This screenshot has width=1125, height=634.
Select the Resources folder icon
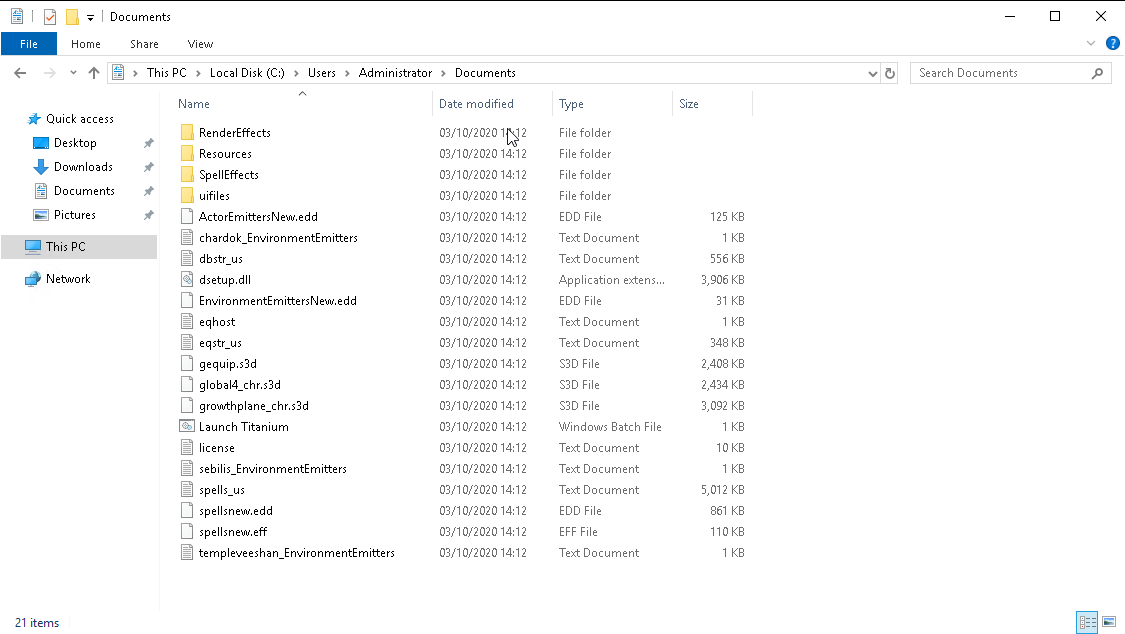(x=187, y=153)
